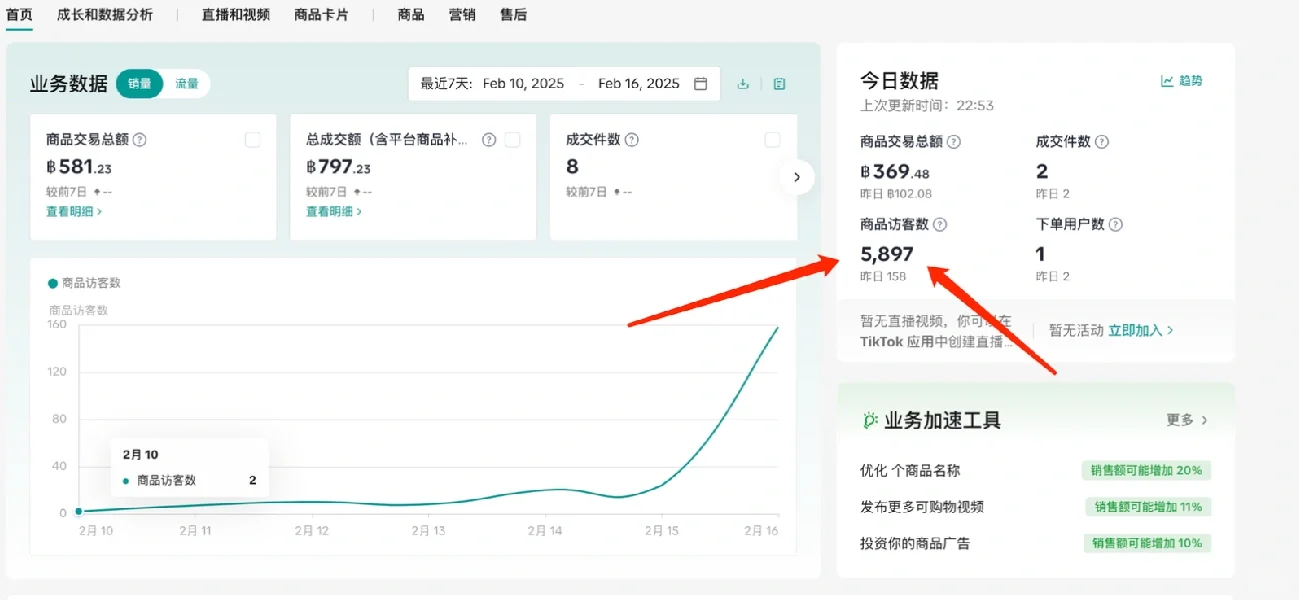Click the help icon beside 下单用户数
Viewport: 1299px width, 600px height.
pyautogui.click(x=1116, y=224)
